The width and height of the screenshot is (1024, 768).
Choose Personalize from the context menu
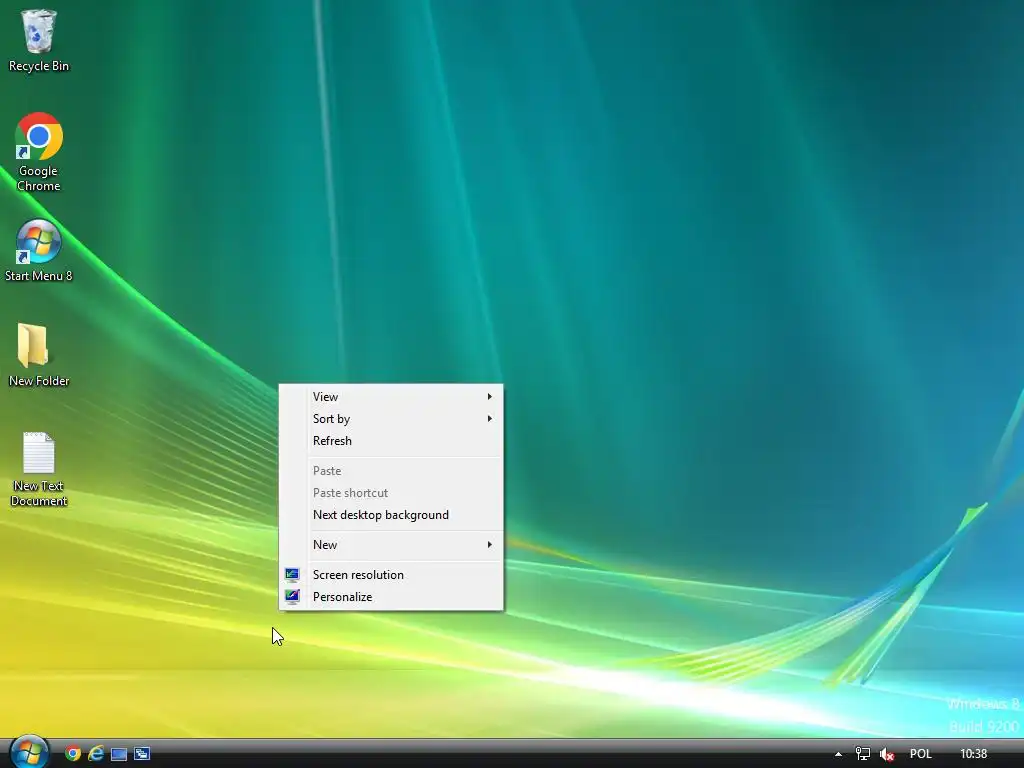(x=391, y=597)
